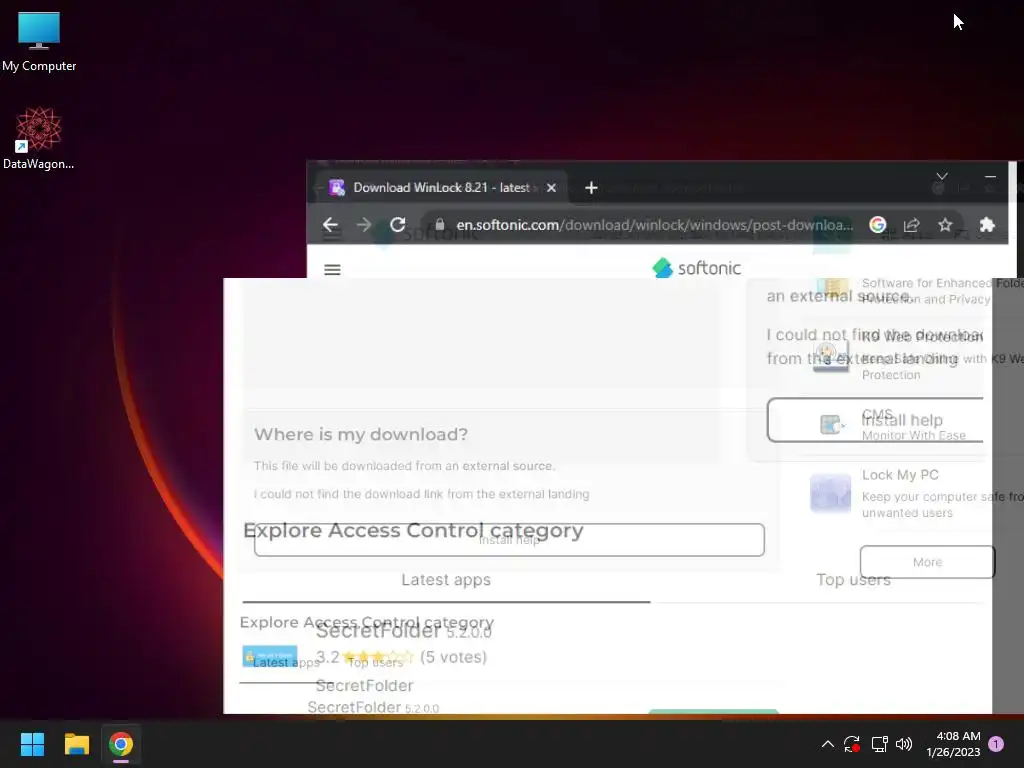Focus the en.softonic.com address bar

pos(654,225)
